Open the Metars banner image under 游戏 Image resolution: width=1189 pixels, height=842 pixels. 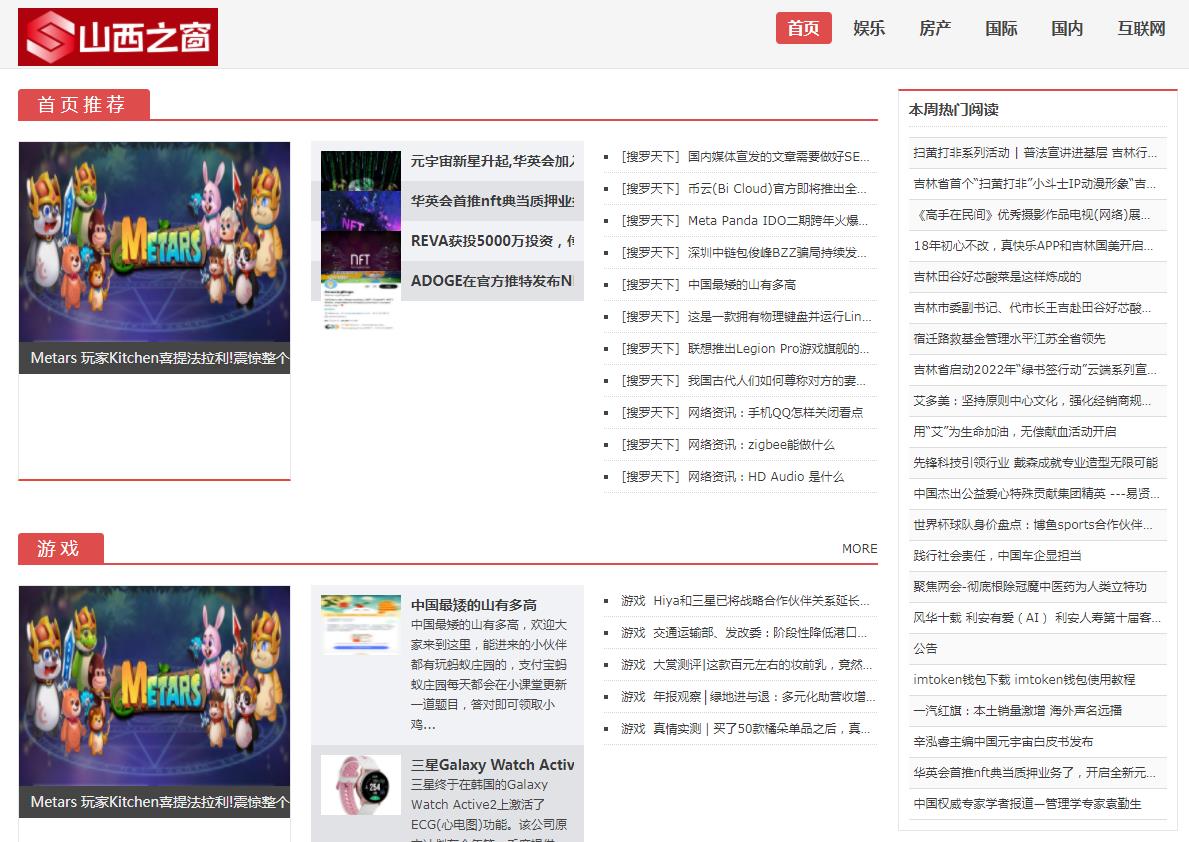point(155,686)
